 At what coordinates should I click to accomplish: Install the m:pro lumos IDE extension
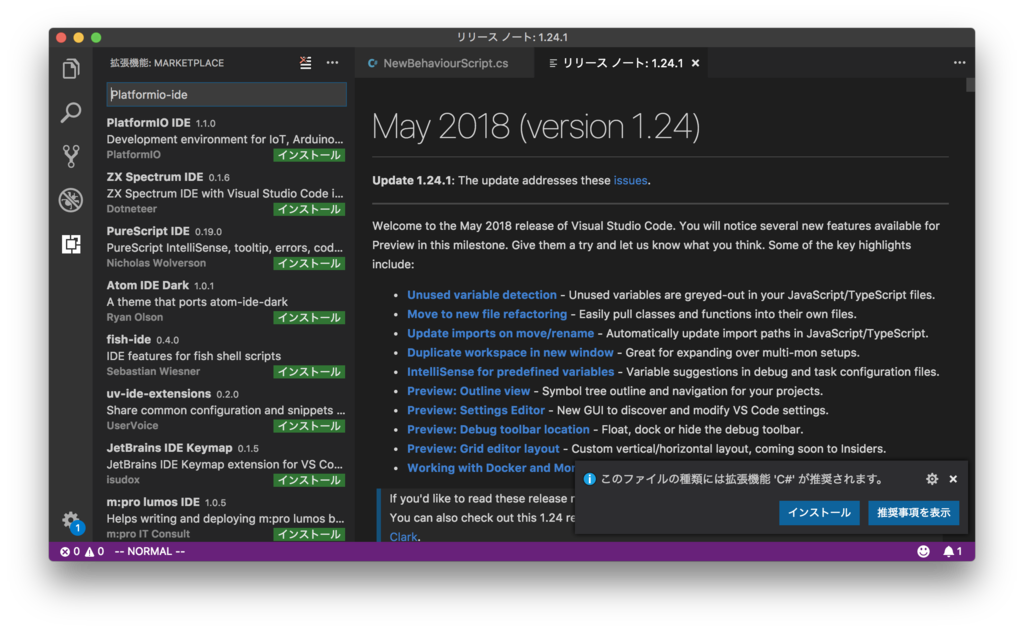[309, 534]
